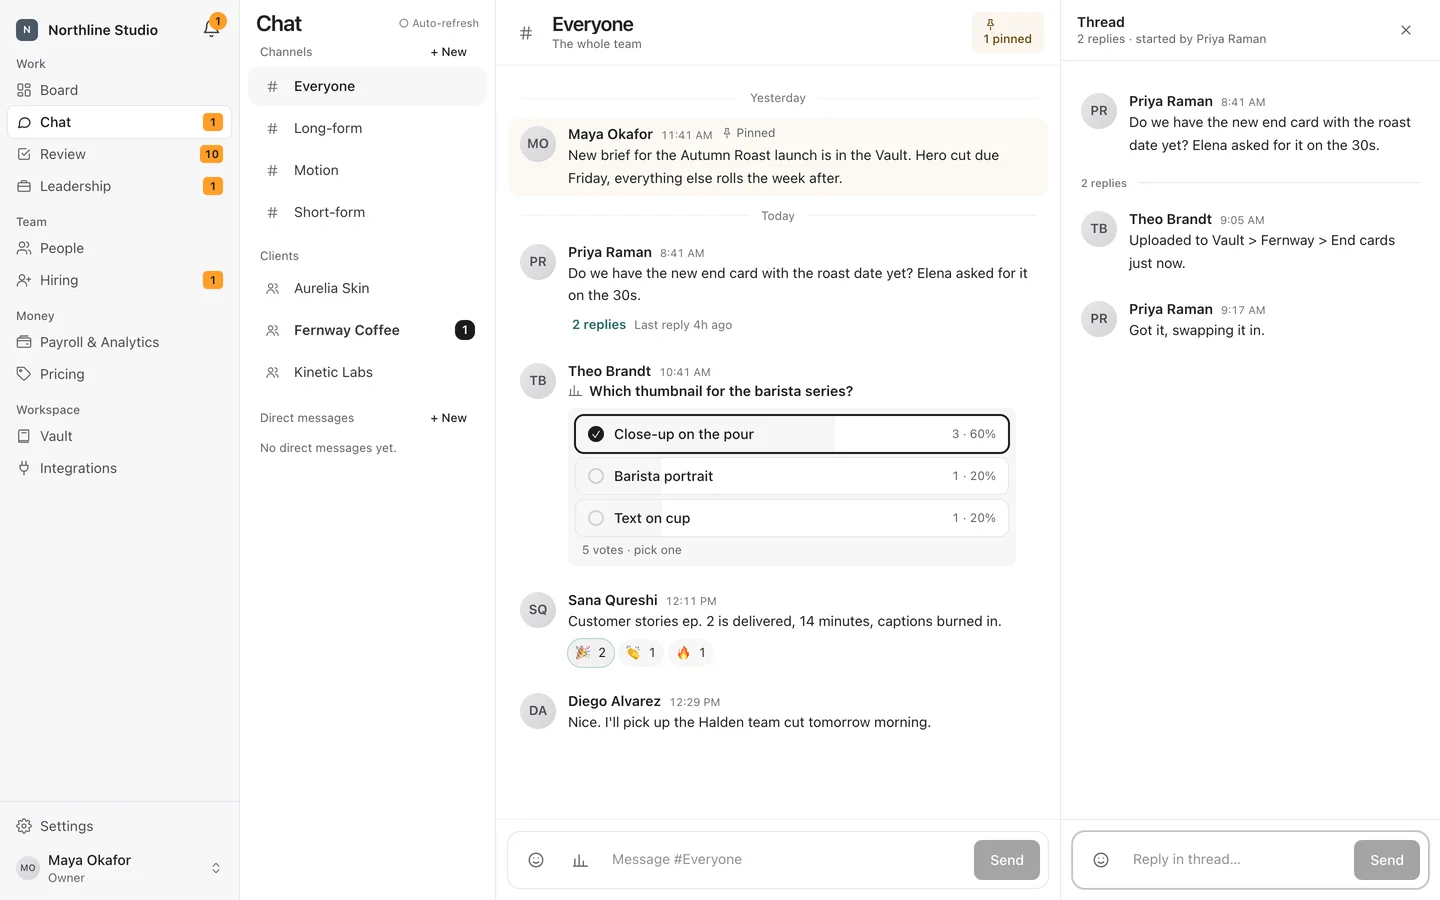1440x900 pixels.
Task: Send the message in #Everyone
Action: pos(1006,860)
